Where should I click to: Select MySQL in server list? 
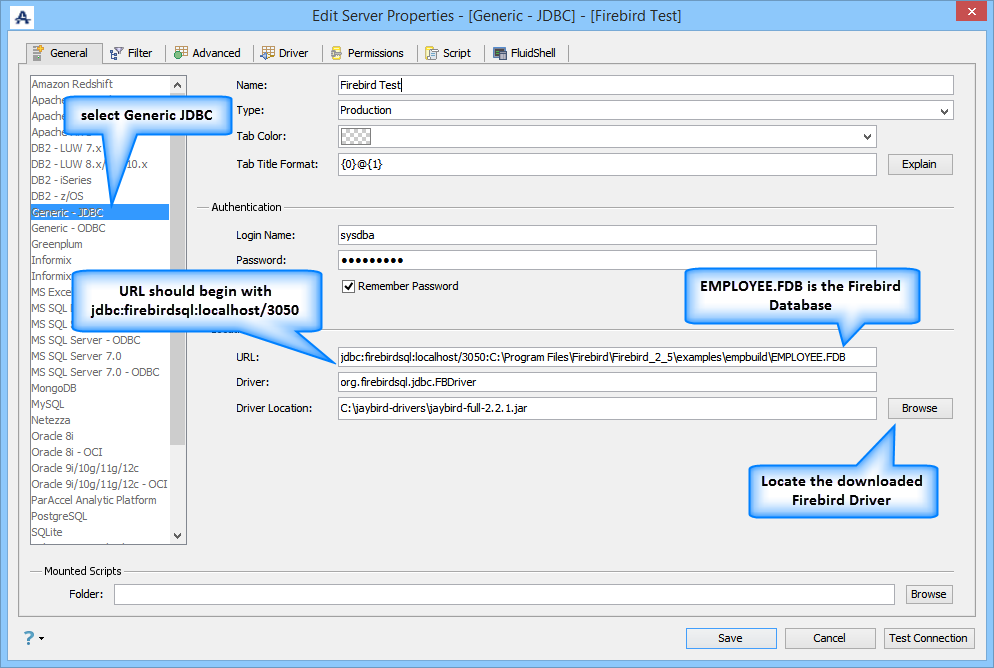tap(100, 404)
